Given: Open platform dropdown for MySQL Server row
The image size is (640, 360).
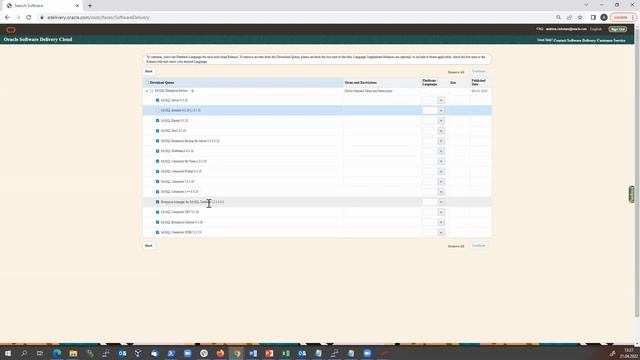Looking at the screenshot, I should (x=441, y=100).
